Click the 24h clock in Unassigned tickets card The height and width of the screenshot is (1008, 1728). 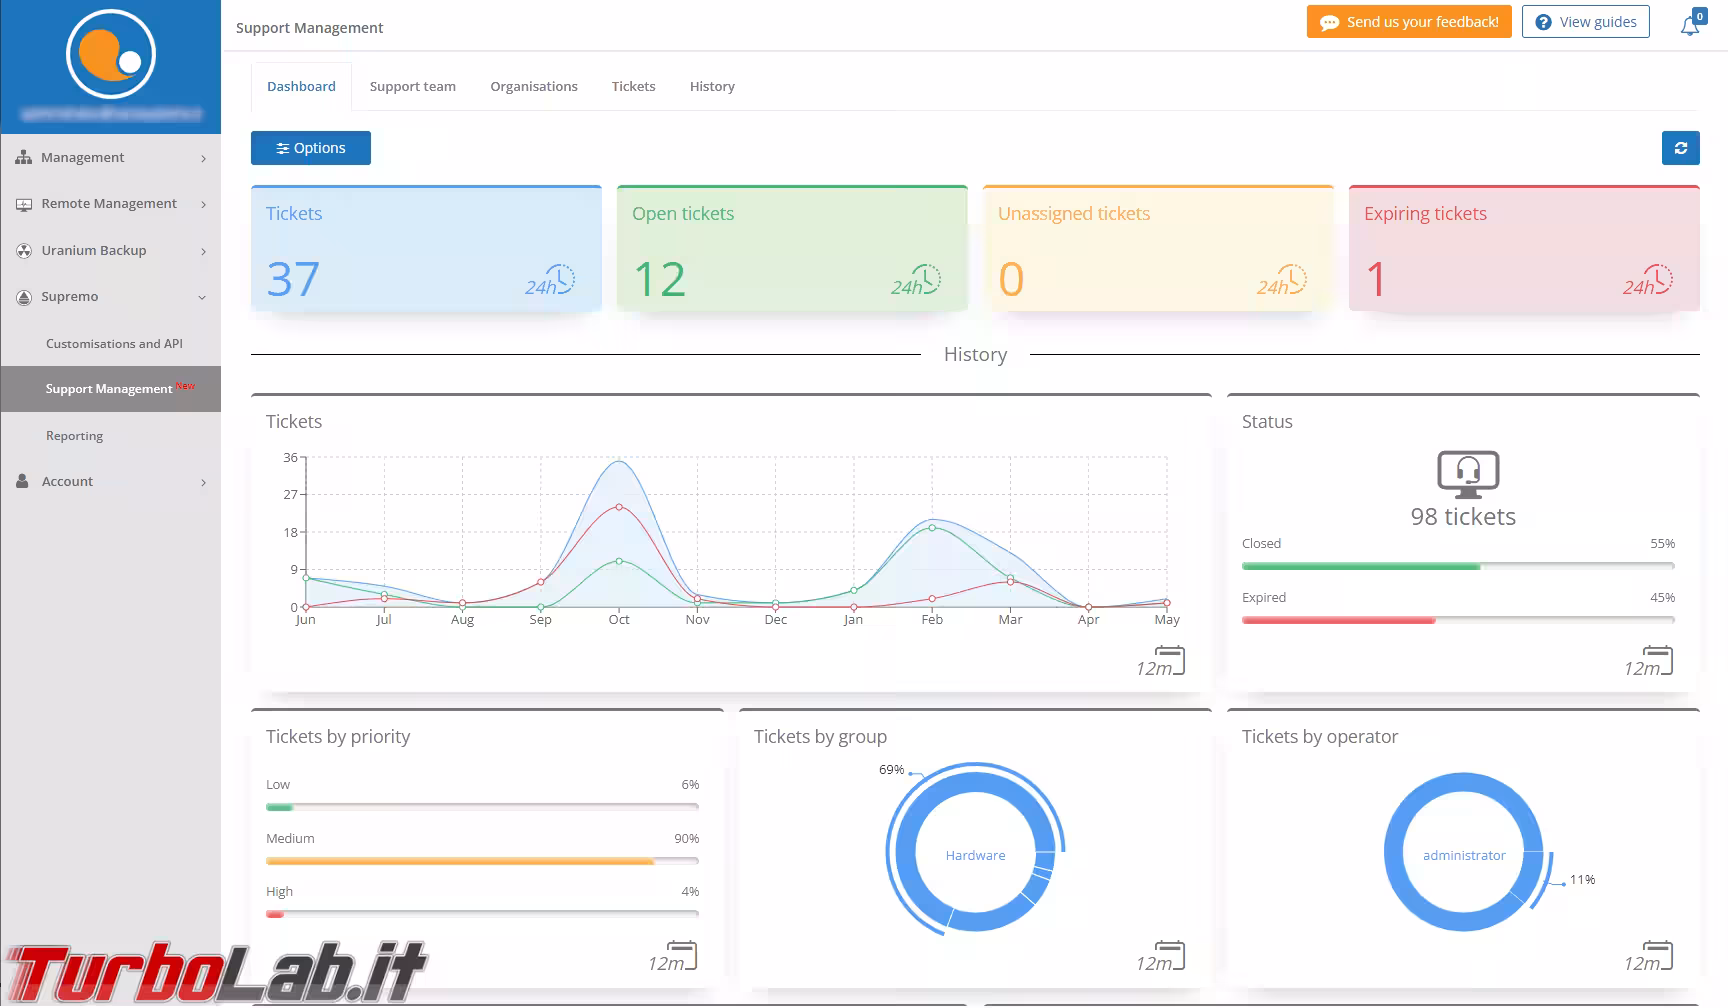click(x=1283, y=280)
